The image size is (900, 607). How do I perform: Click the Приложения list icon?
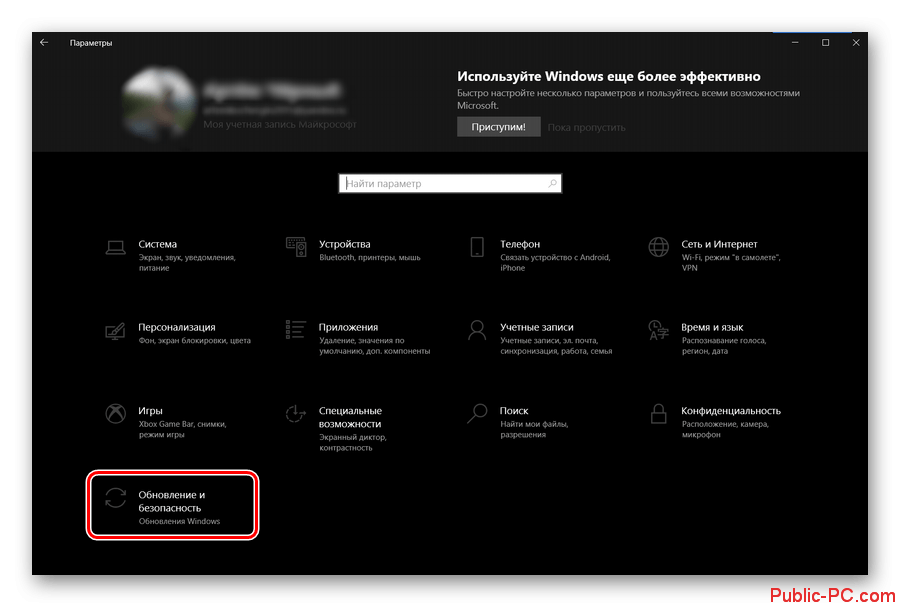coord(296,330)
